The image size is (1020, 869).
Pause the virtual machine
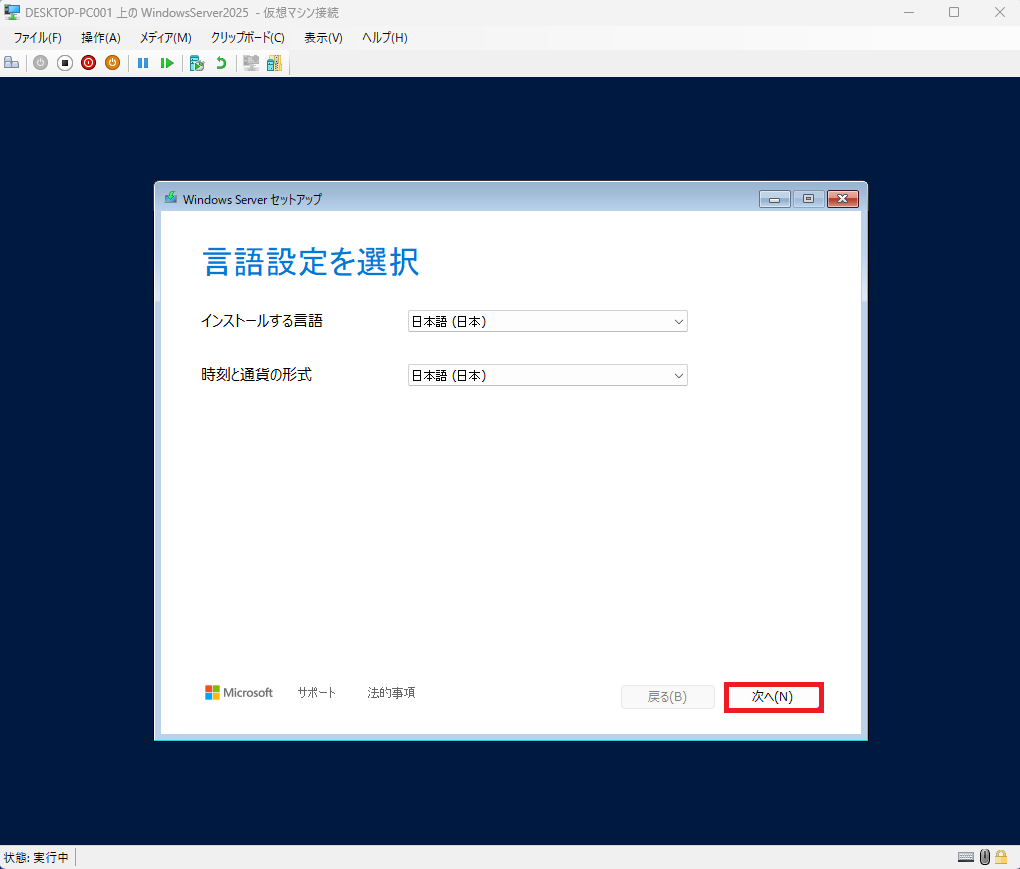coord(143,63)
